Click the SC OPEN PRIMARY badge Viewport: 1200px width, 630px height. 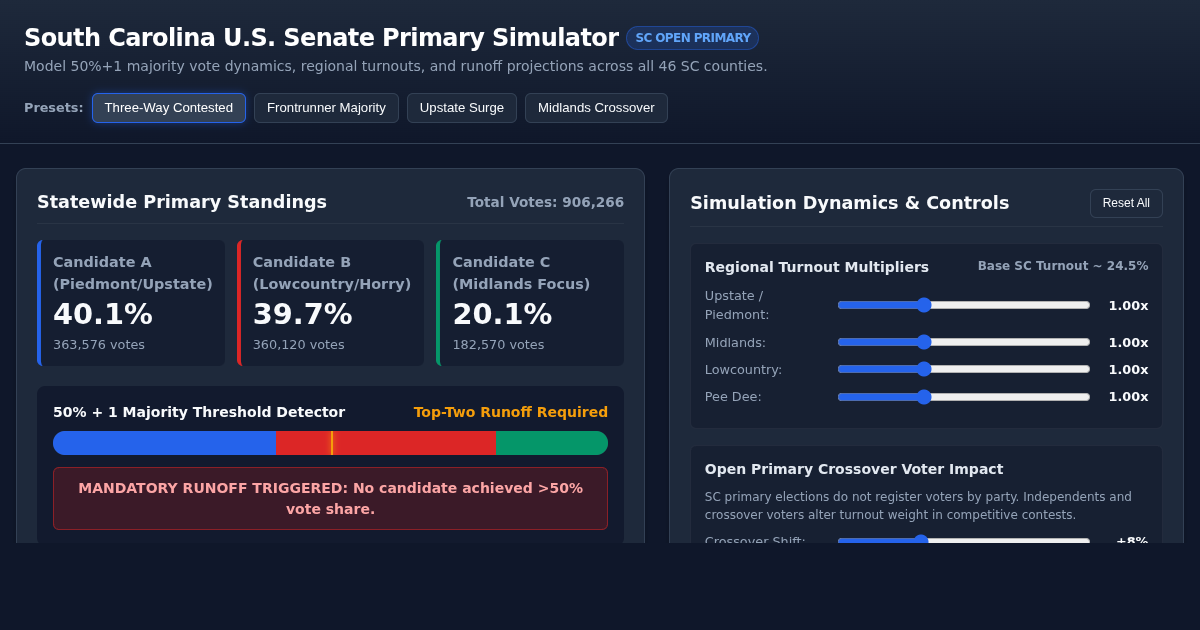point(693,38)
